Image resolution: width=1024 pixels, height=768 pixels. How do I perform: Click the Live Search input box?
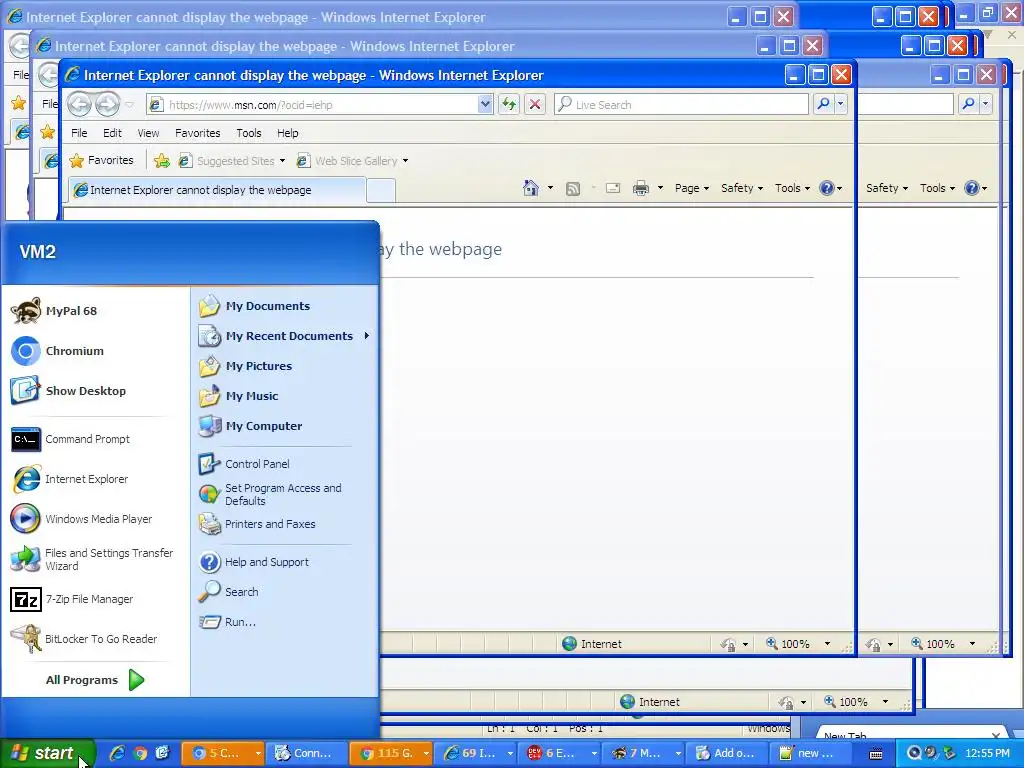[x=682, y=104]
